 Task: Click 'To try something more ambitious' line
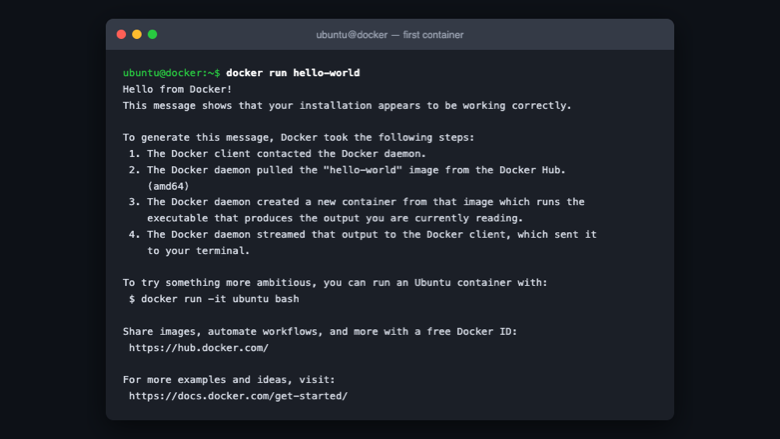335,283
